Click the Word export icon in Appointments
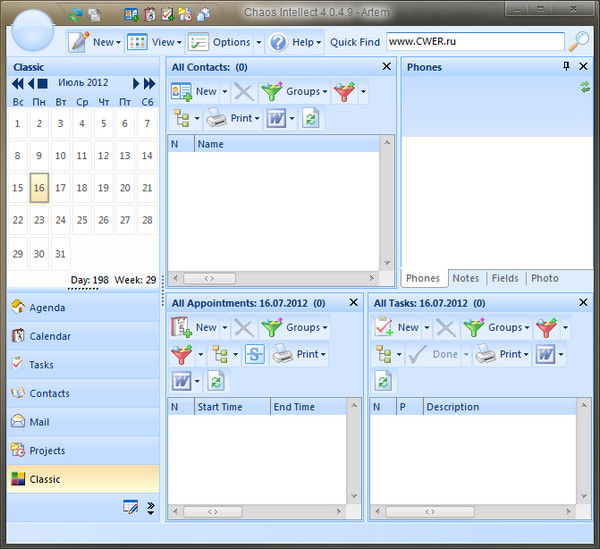The image size is (600, 549). click(182, 380)
